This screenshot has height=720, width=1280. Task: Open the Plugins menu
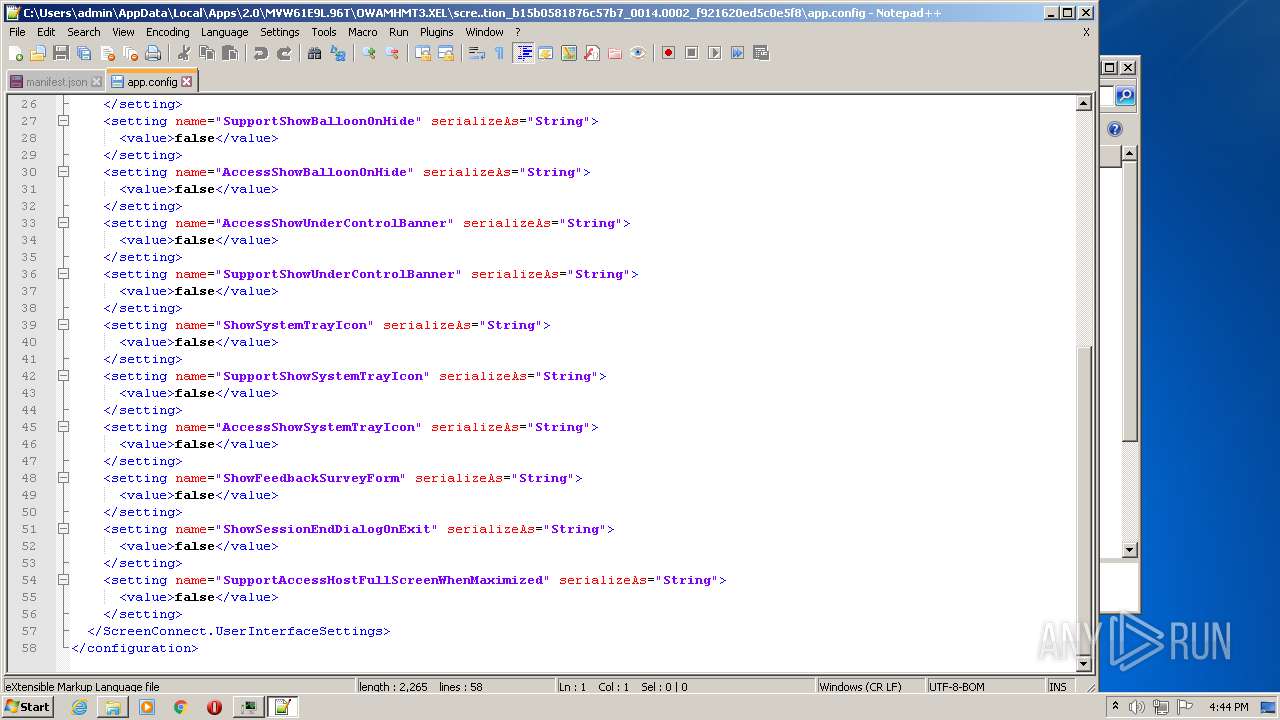click(437, 32)
